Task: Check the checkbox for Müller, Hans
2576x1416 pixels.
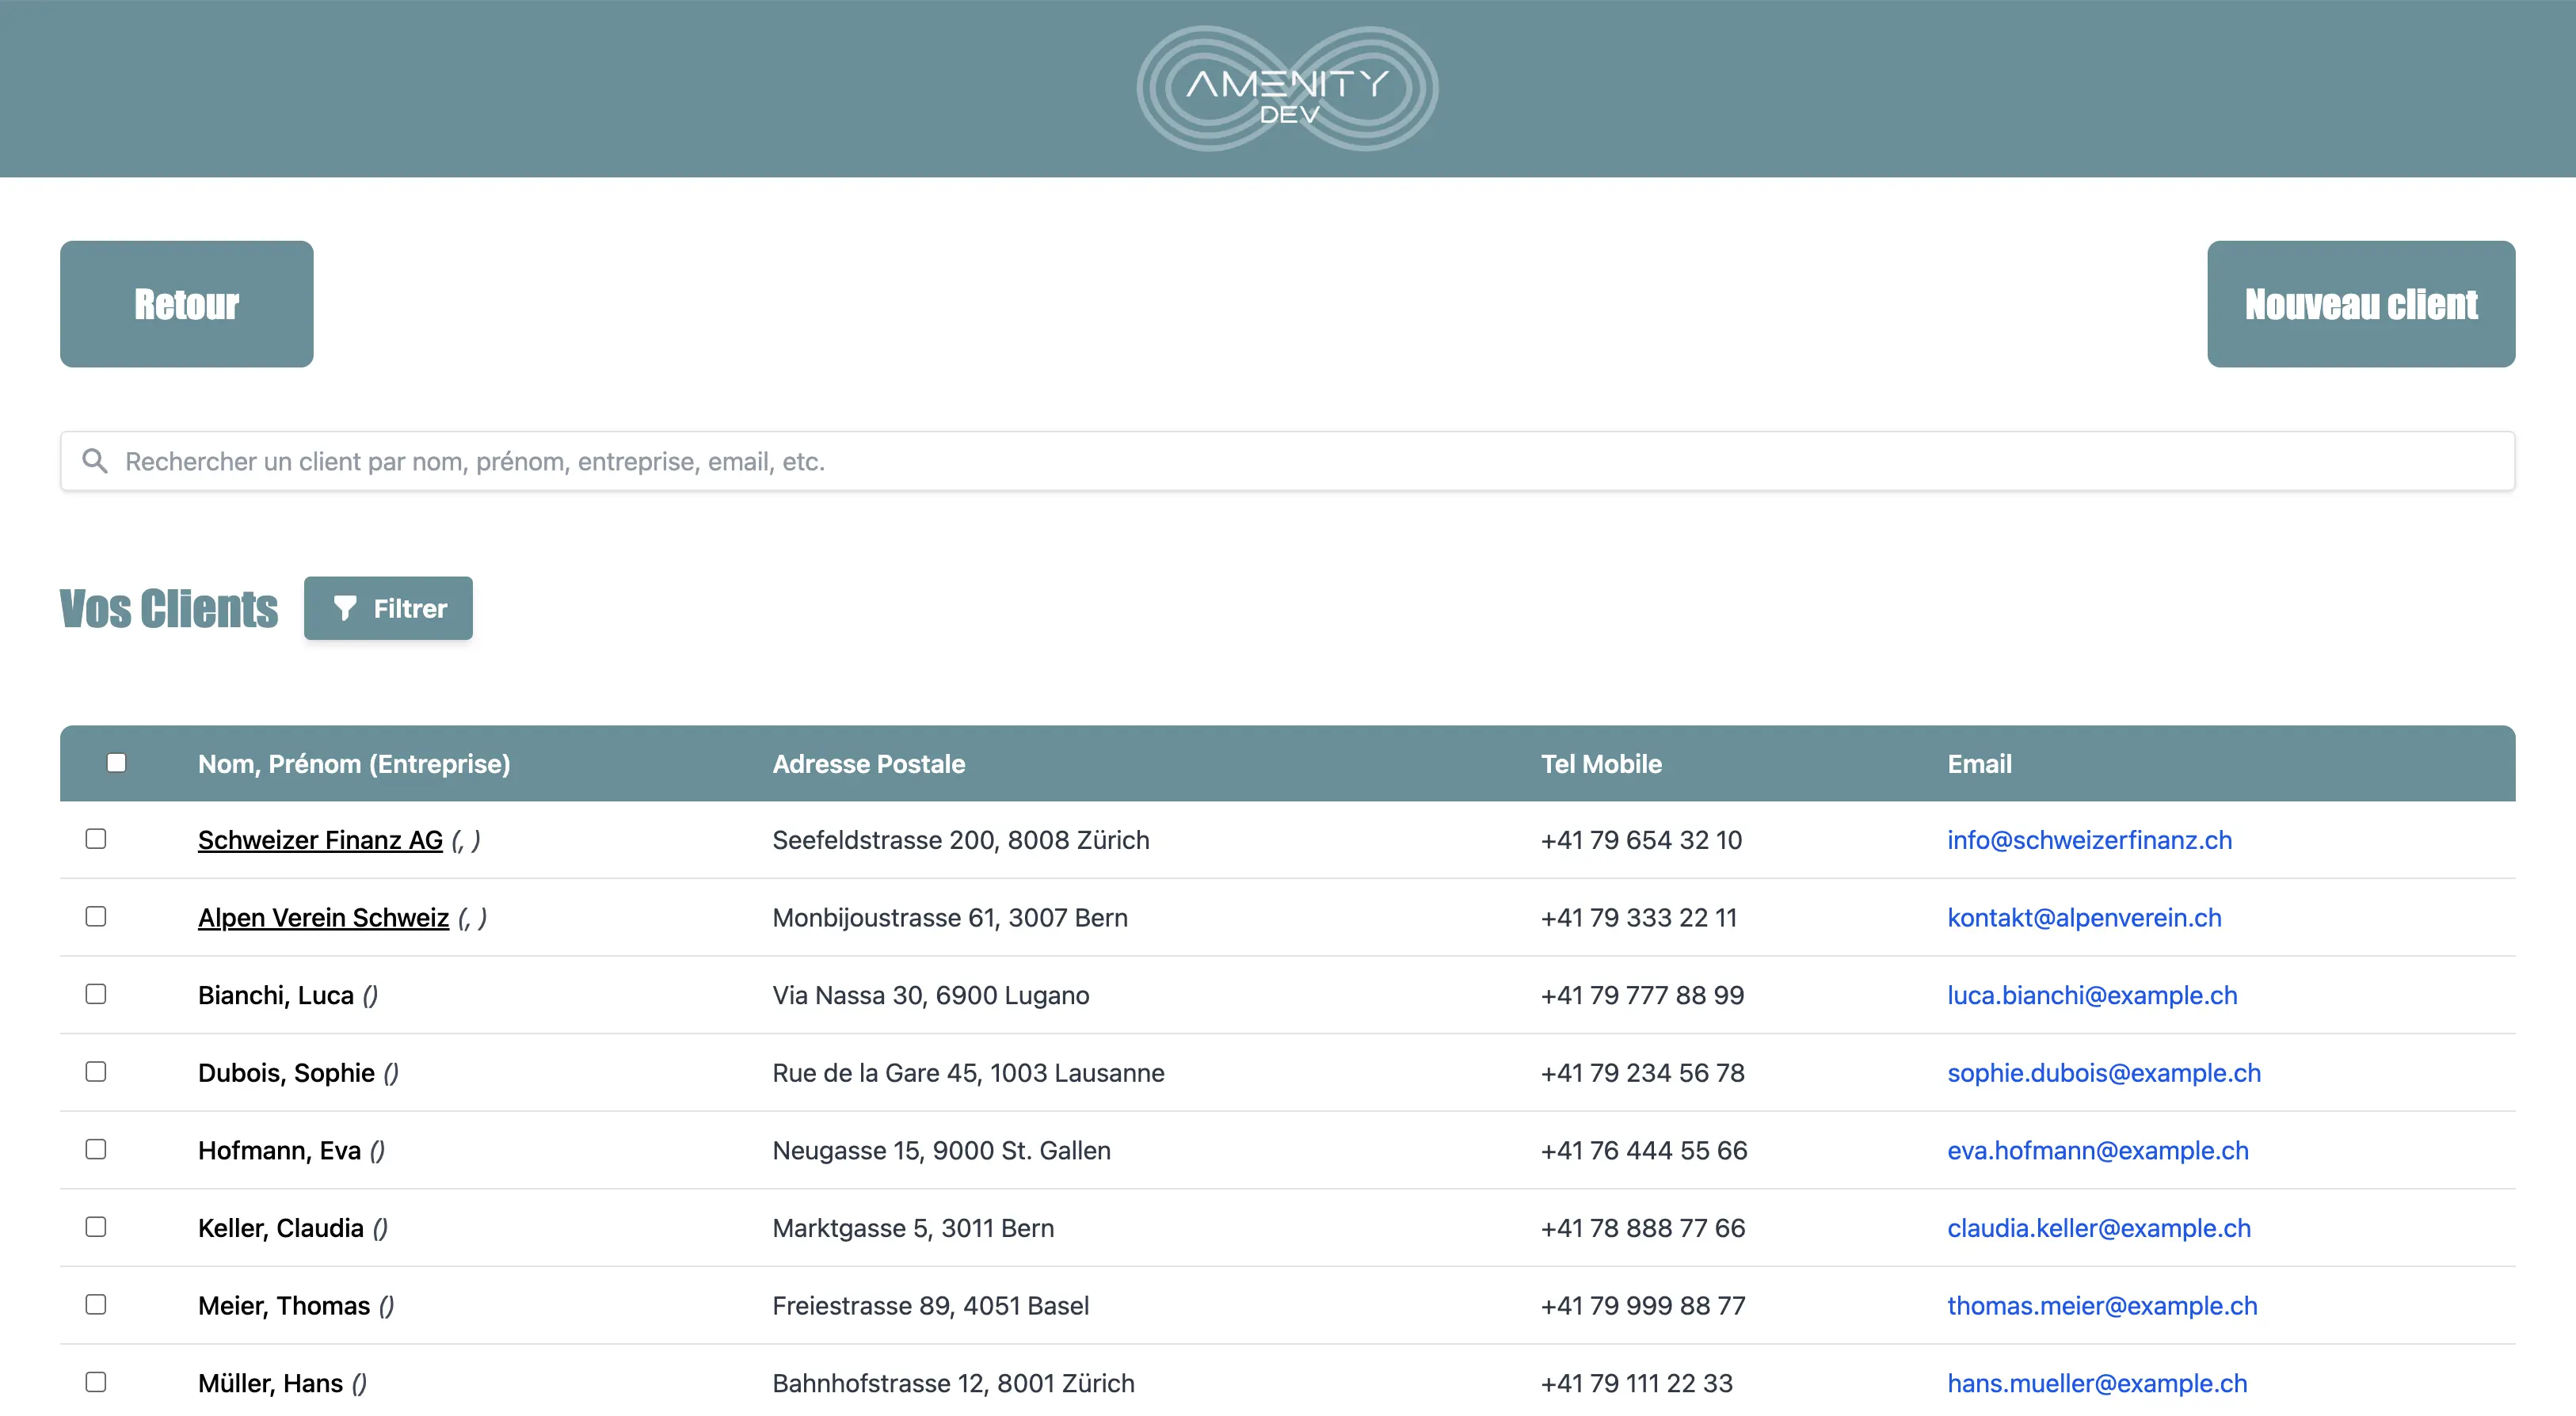Action: click(96, 1382)
